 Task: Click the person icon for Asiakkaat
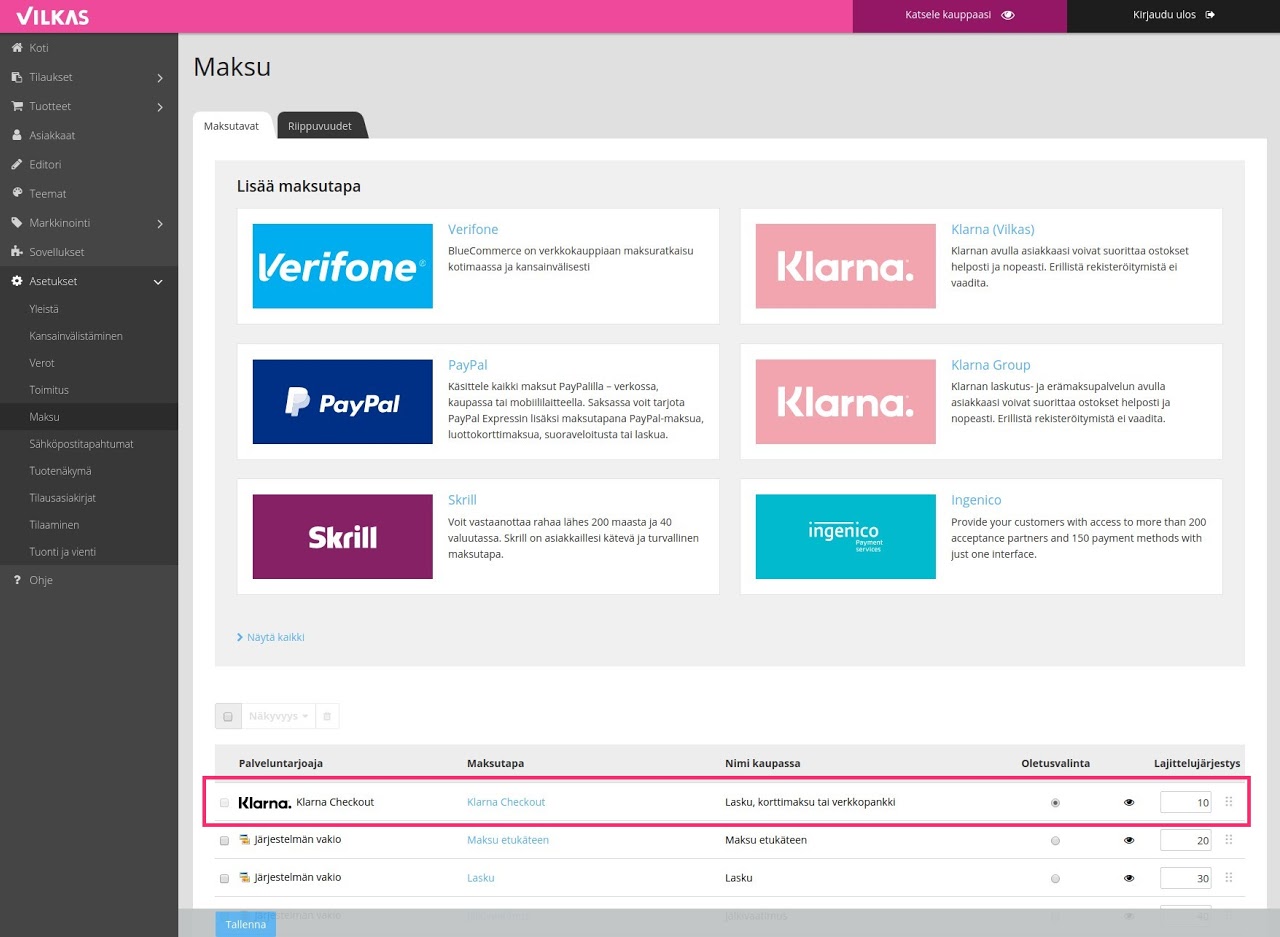point(17,135)
